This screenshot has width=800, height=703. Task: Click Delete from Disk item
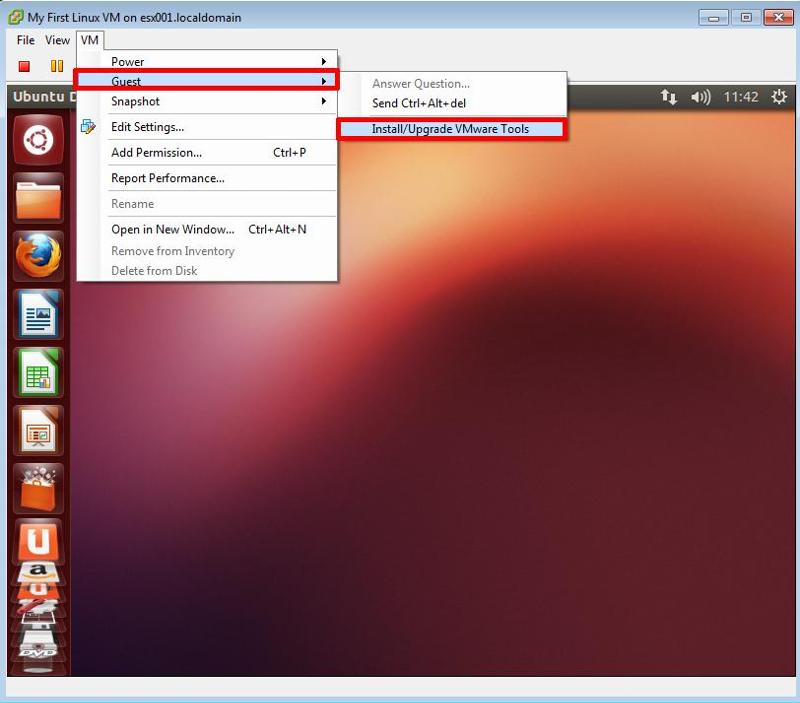(x=207, y=270)
